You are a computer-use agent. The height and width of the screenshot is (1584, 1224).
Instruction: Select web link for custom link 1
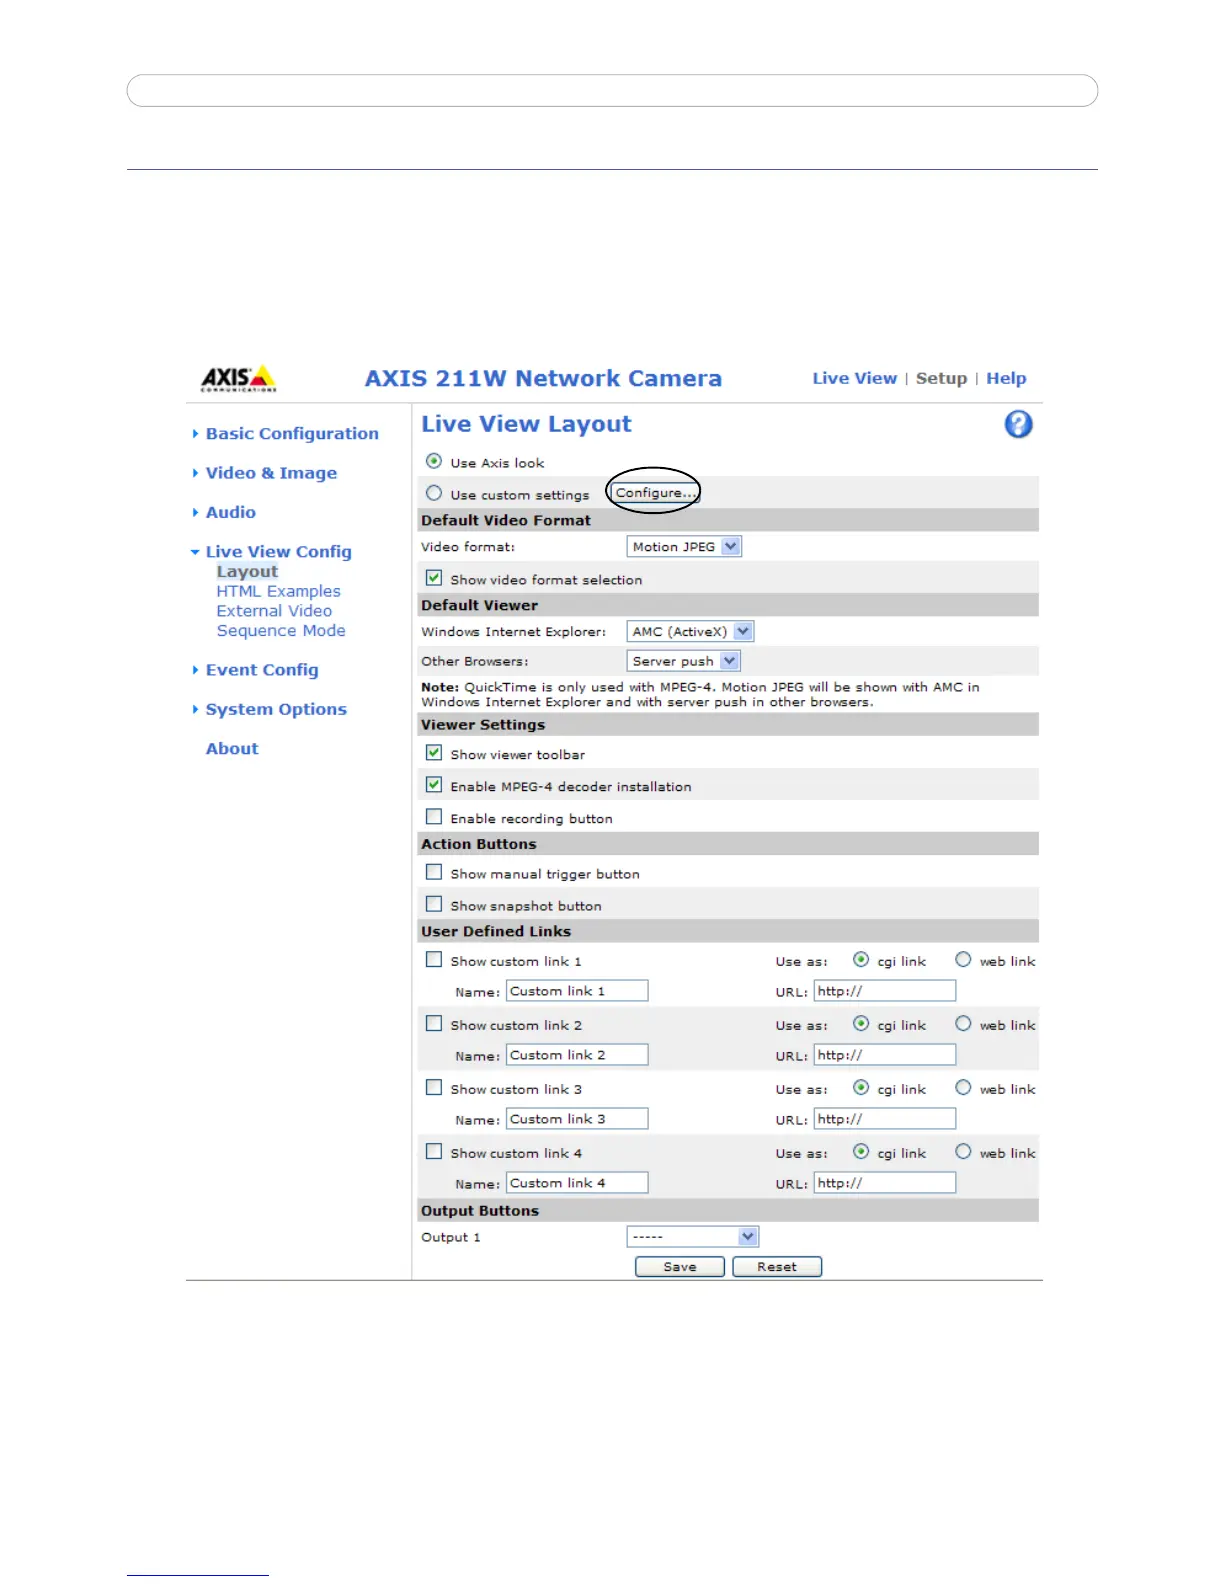tap(963, 959)
